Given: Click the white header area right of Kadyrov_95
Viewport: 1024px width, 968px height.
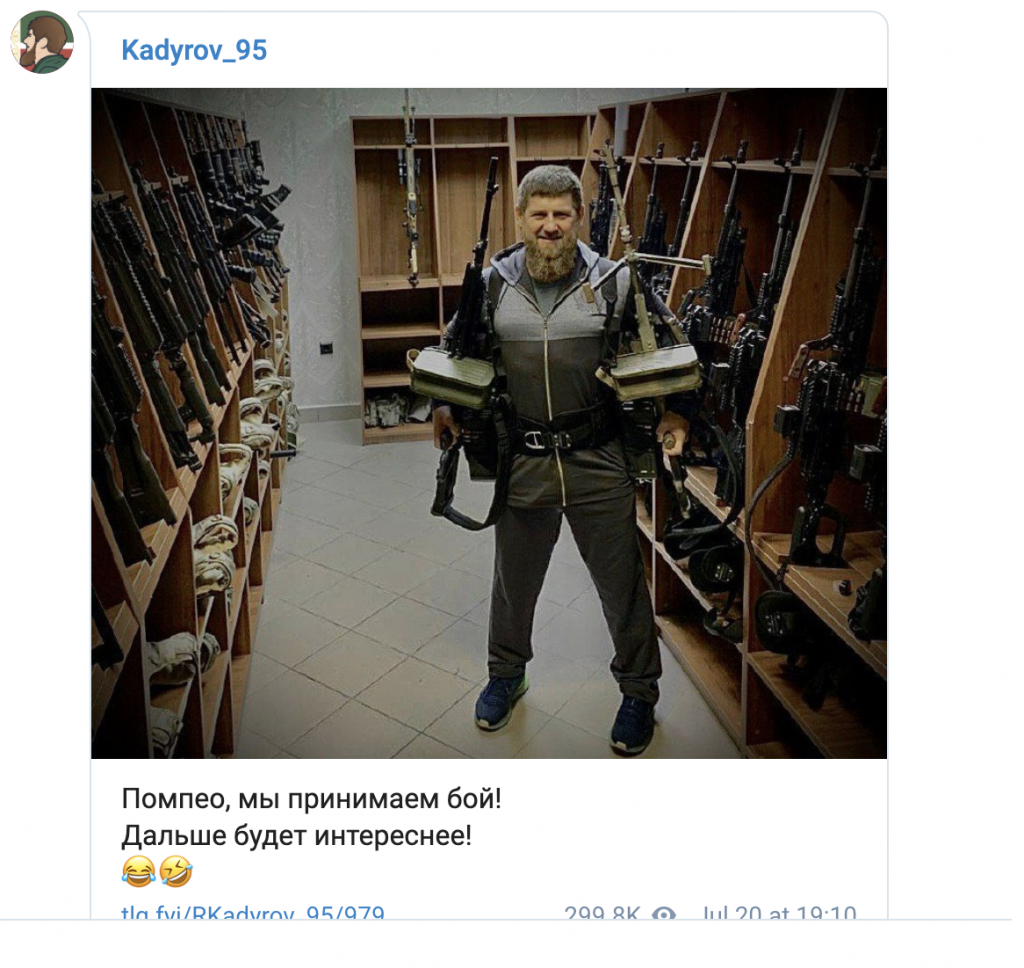Looking at the screenshot, I should tap(575, 50).
